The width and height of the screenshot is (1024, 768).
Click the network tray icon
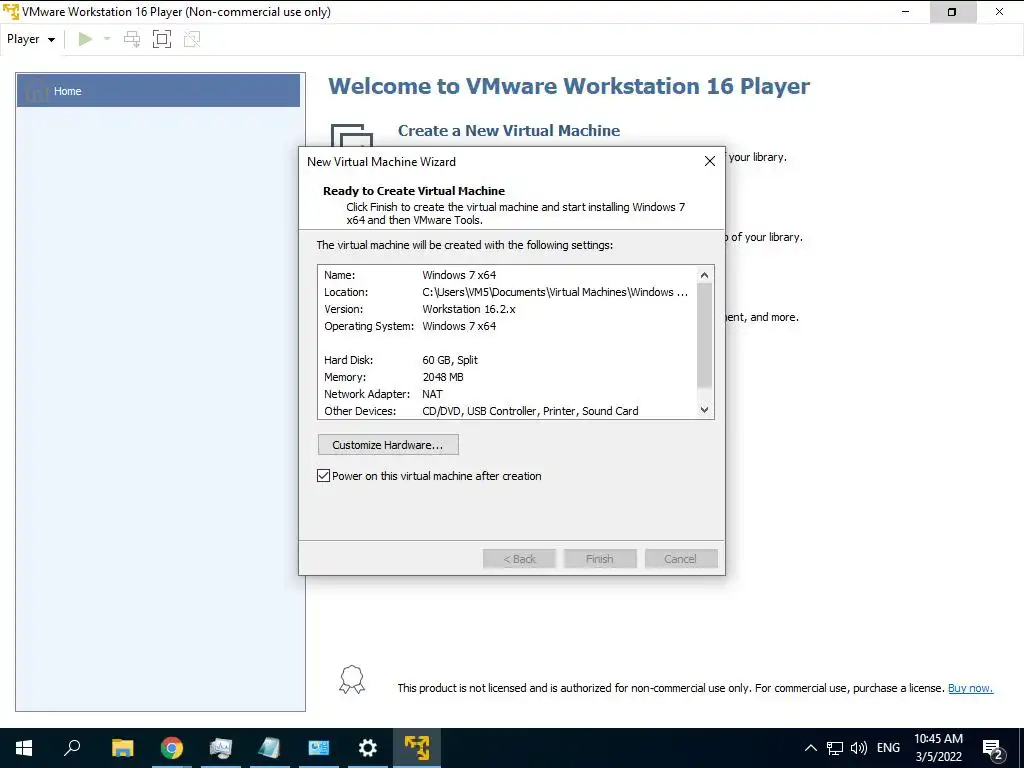pyautogui.click(x=835, y=748)
